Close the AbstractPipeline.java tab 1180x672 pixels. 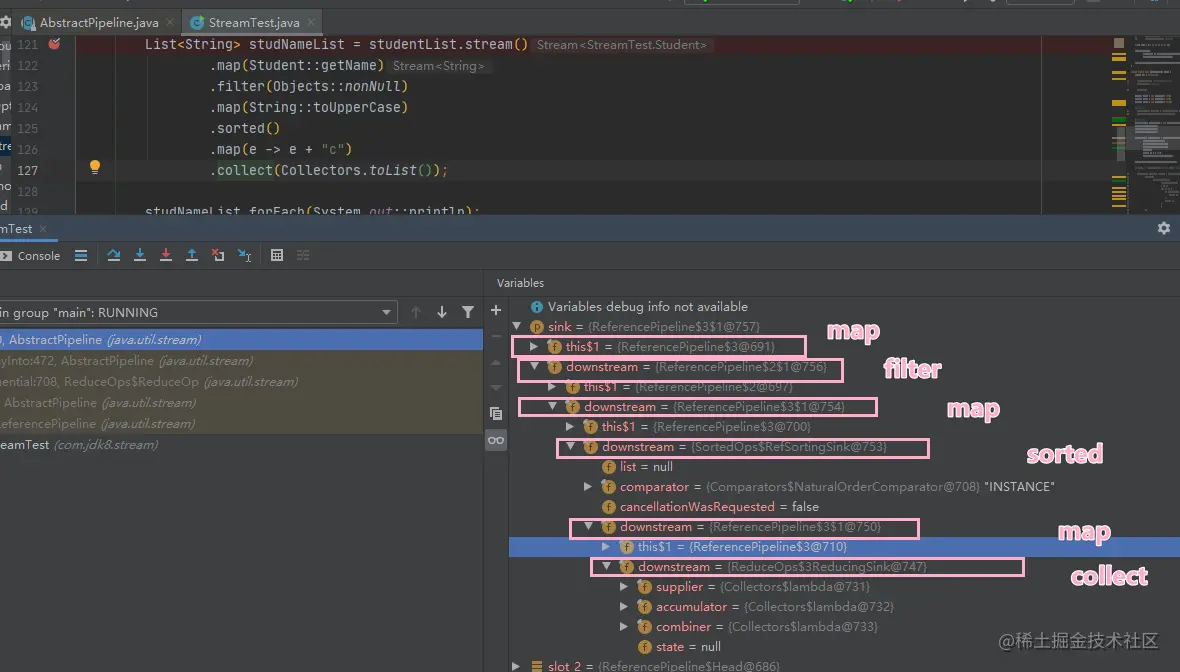coord(170,23)
